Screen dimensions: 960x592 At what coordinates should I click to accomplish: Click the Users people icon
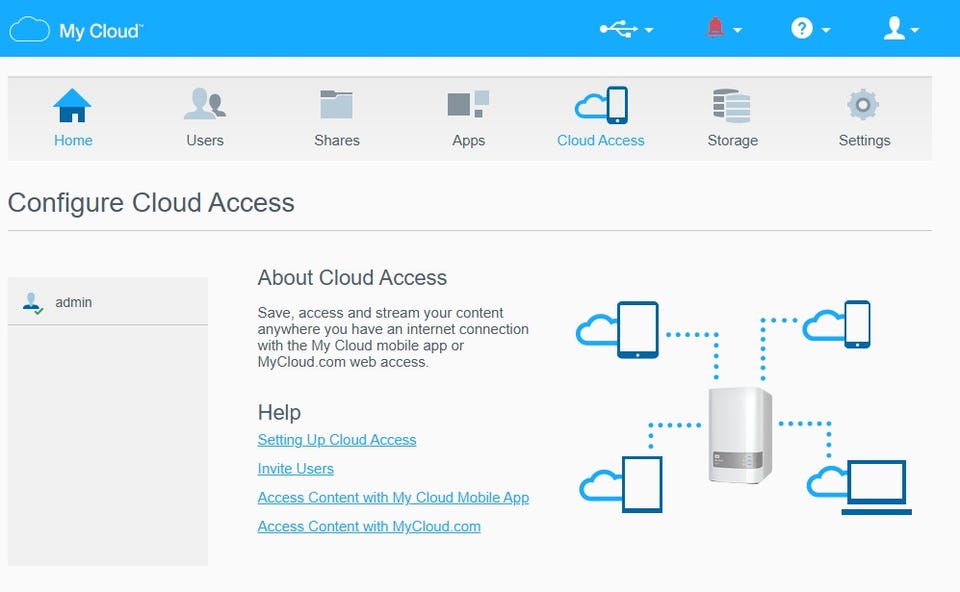point(204,103)
